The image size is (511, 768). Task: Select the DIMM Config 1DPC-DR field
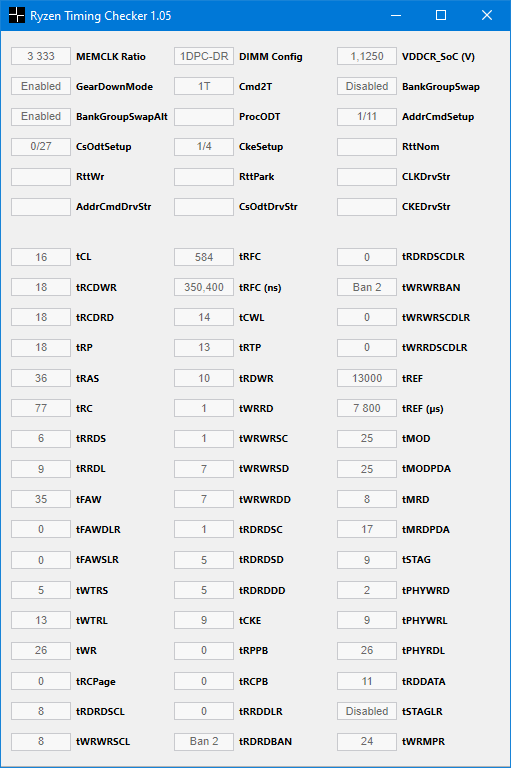(x=204, y=56)
